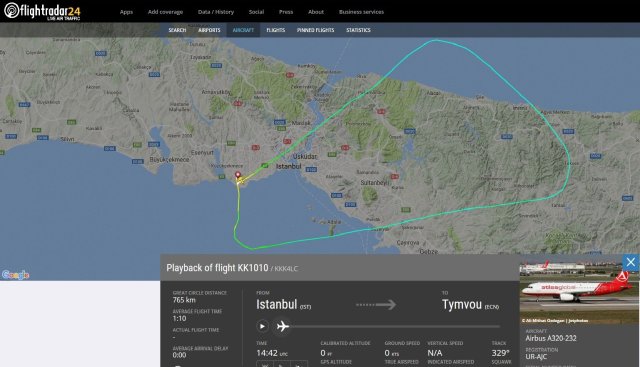Click the Gebze map label
This screenshot has width=640, height=367.
pos(429,251)
